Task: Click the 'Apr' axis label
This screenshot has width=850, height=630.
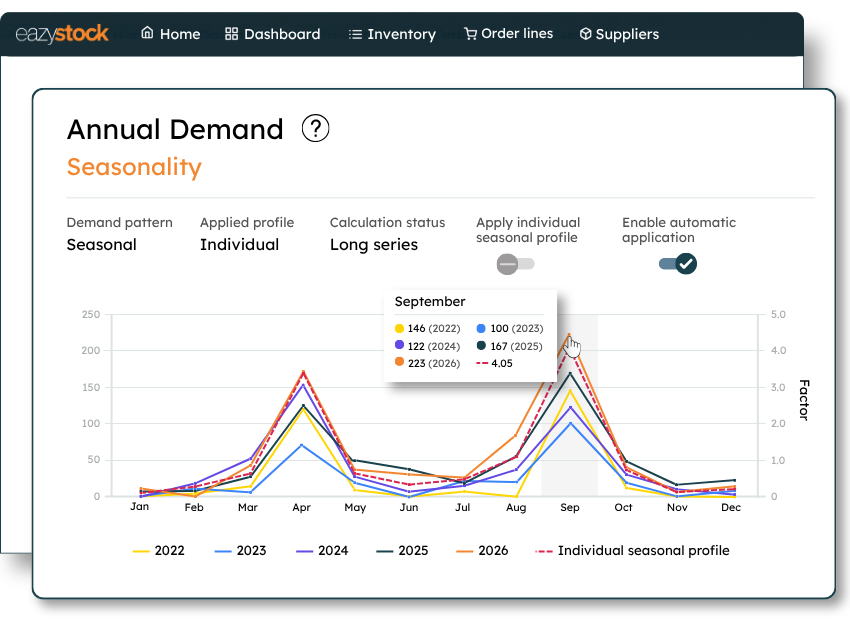Action: point(301,507)
